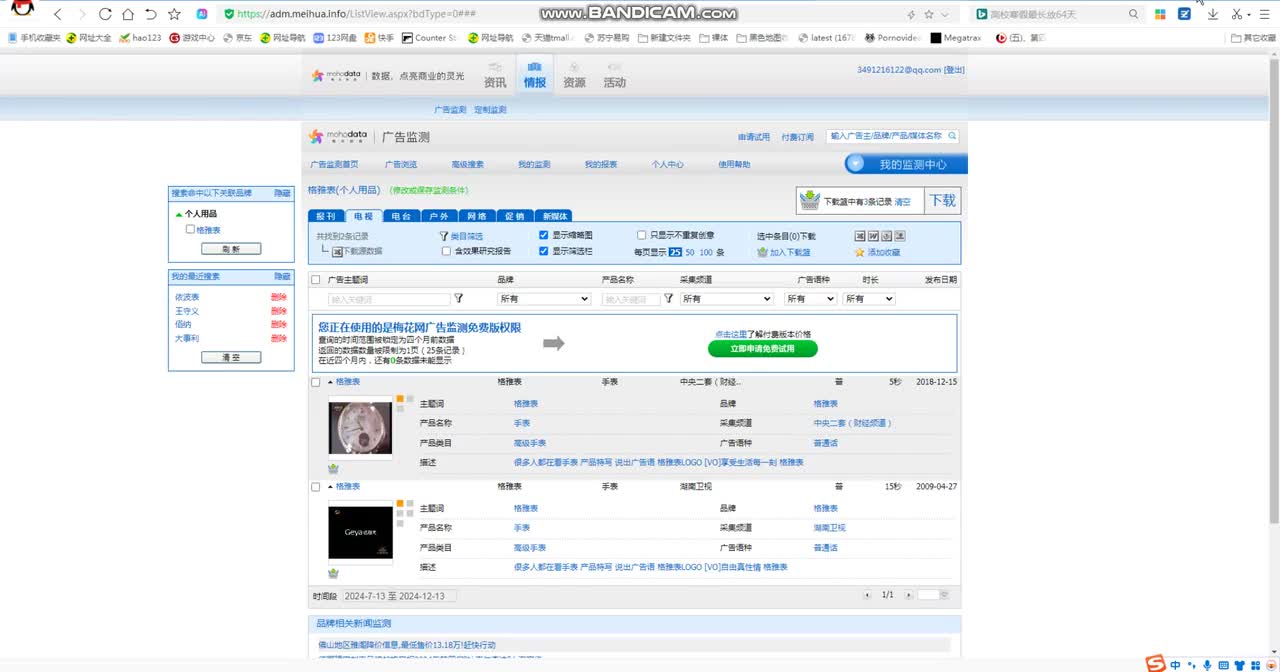Go to the previous results page arrow
The image size is (1280, 672).
tap(868, 595)
